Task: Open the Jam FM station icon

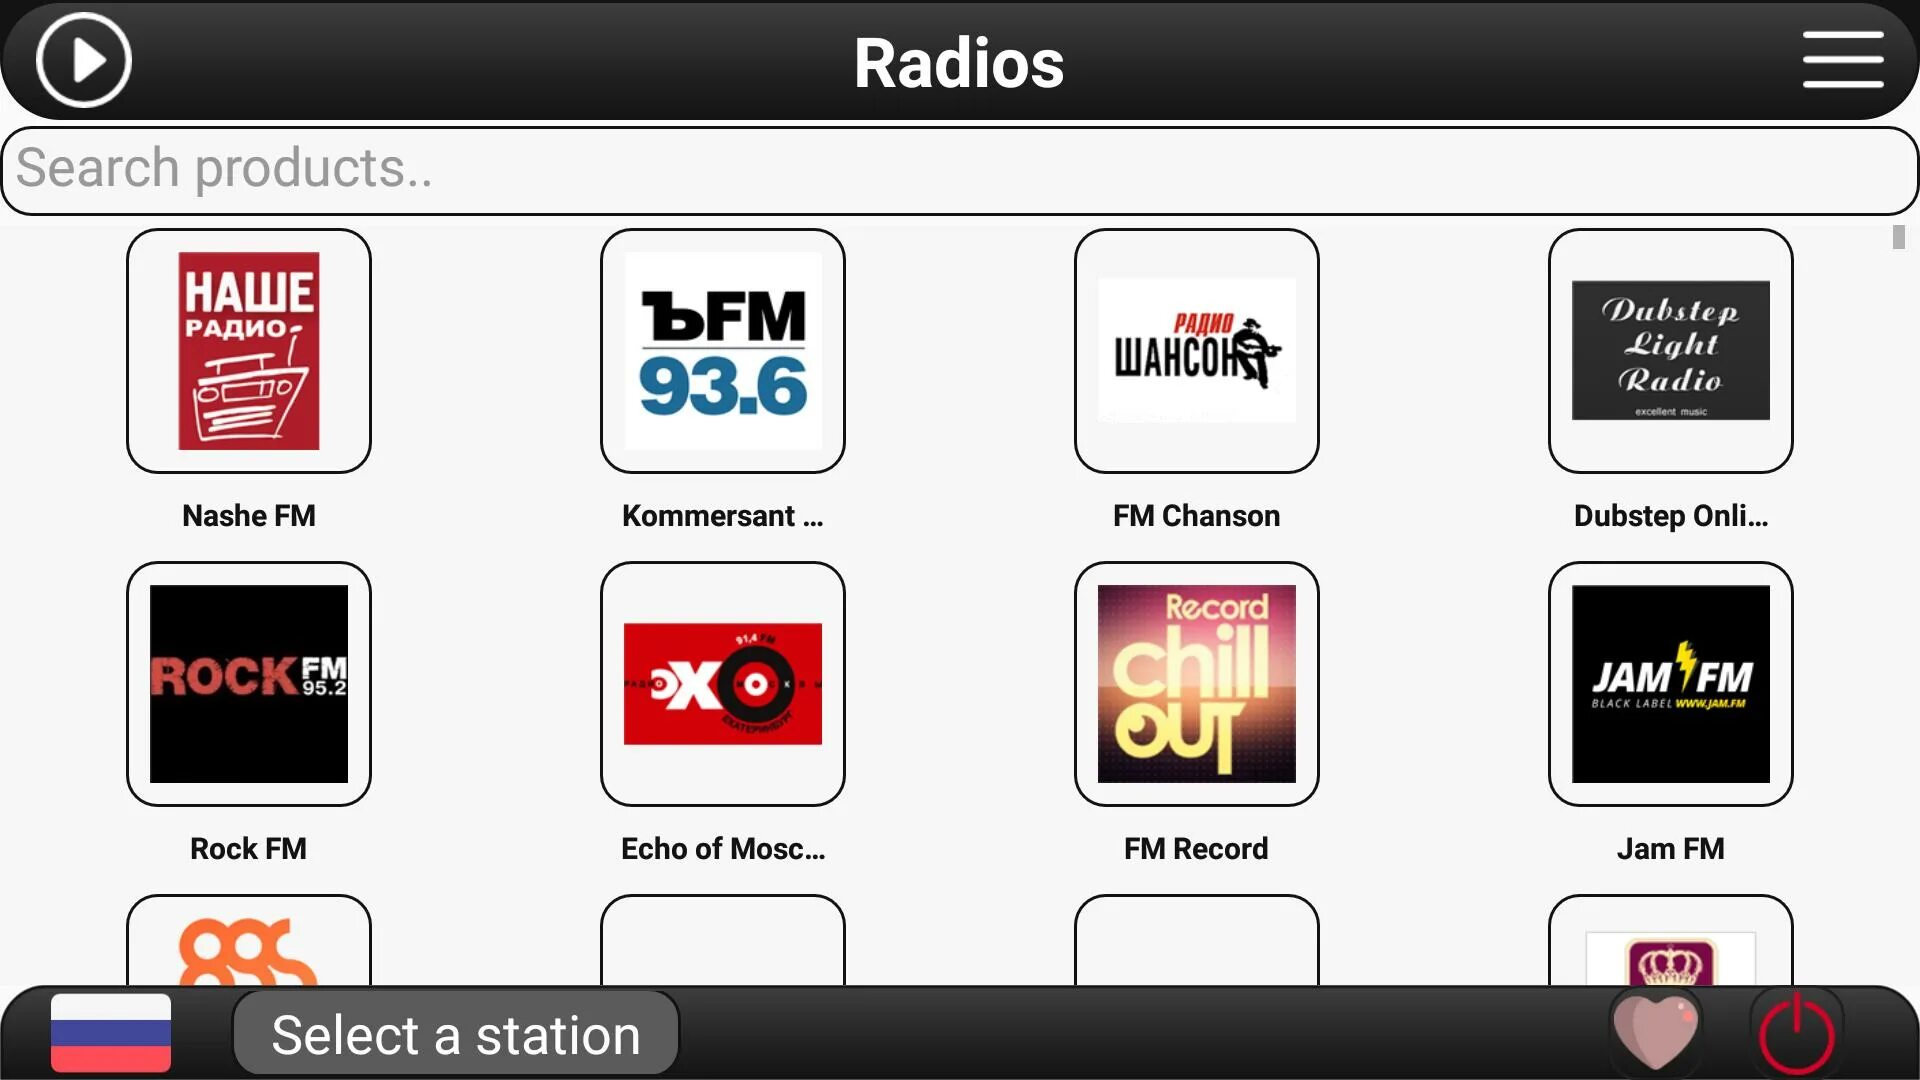Action: 1671,683
